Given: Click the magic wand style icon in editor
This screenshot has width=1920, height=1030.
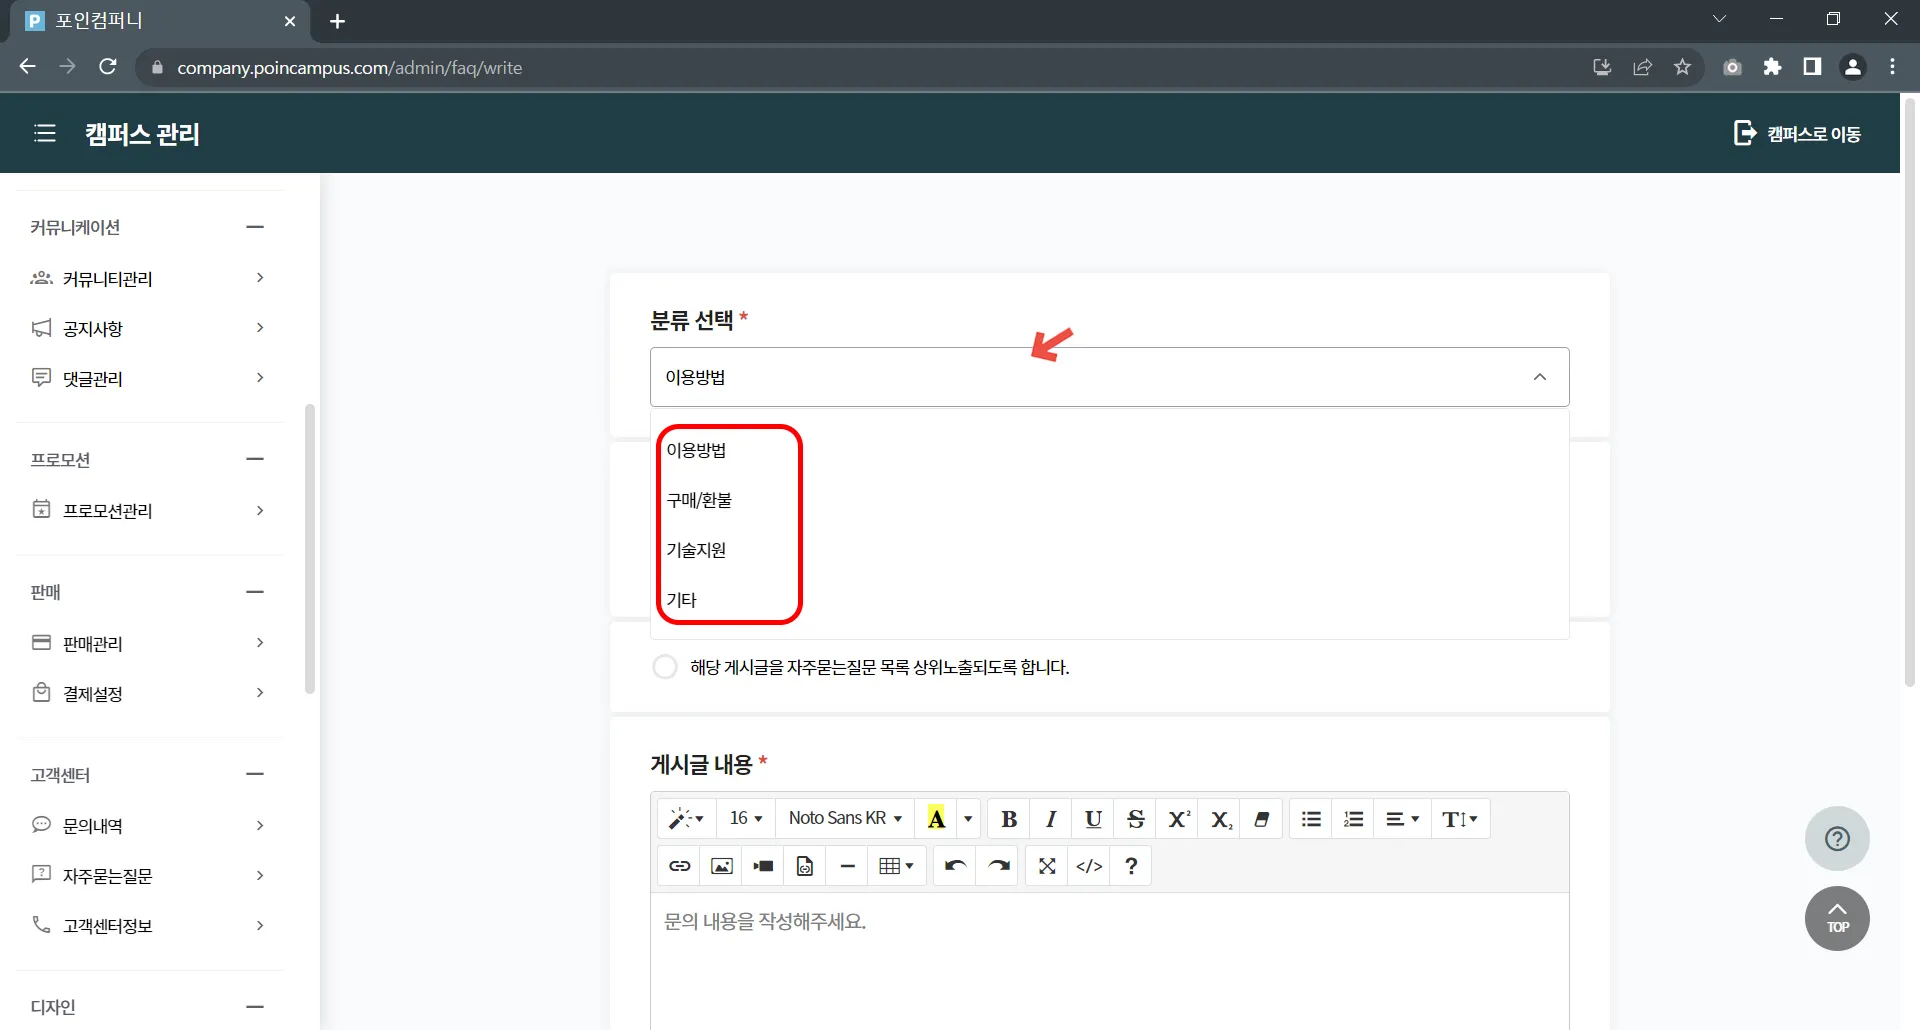Looking at the screenshot, I should click(686, 819).
